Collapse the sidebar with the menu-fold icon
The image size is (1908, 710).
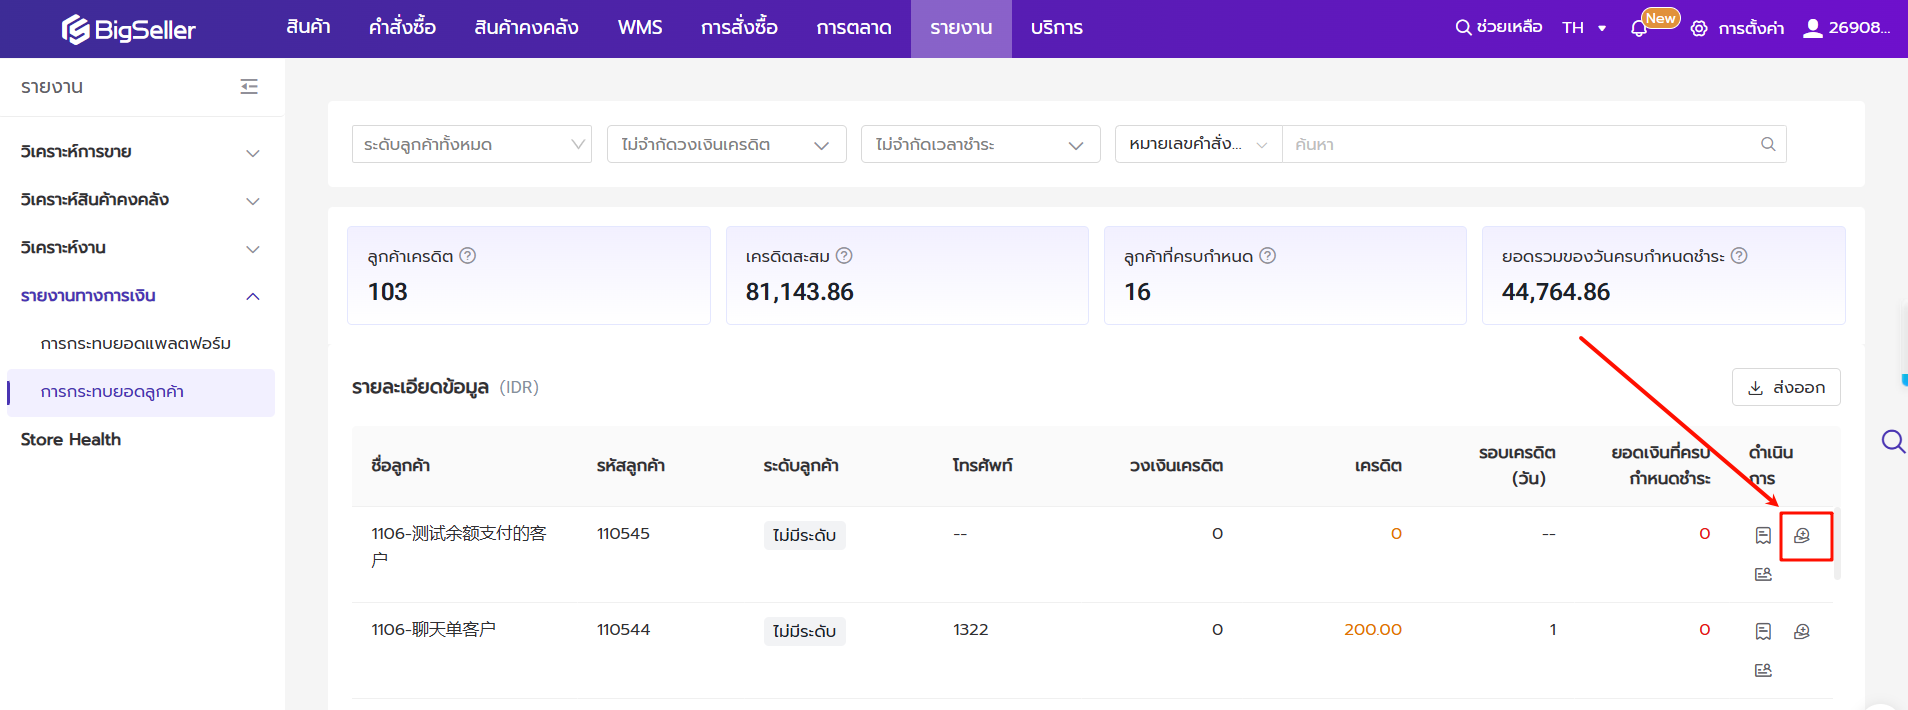point(249,87)
